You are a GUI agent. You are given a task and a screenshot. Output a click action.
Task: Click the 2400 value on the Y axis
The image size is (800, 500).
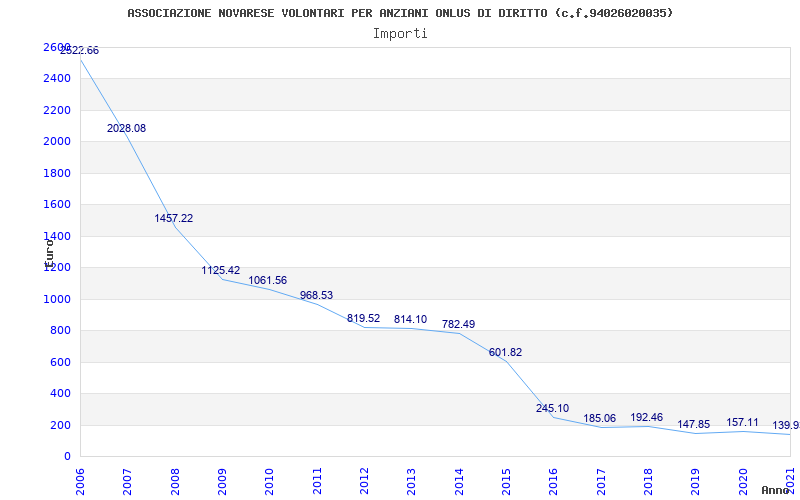[x=57, y=79]
